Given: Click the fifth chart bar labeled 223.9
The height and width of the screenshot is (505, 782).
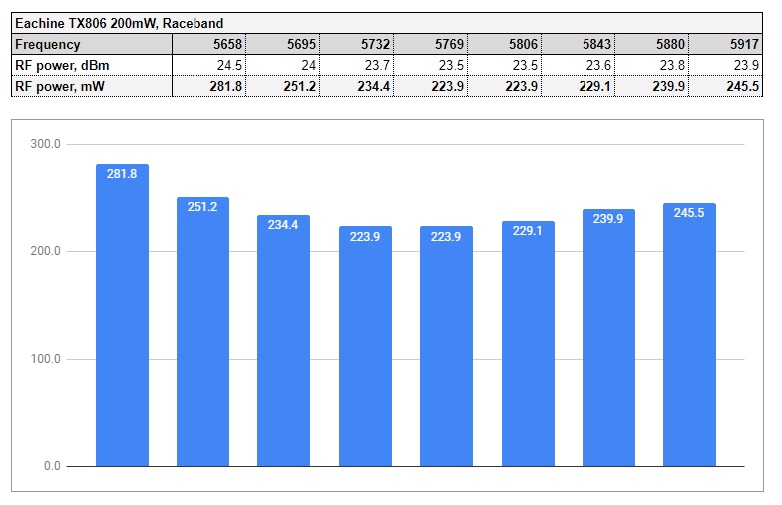Looking at the screenshot, I should pyautogui.click(x=446, y=346).
